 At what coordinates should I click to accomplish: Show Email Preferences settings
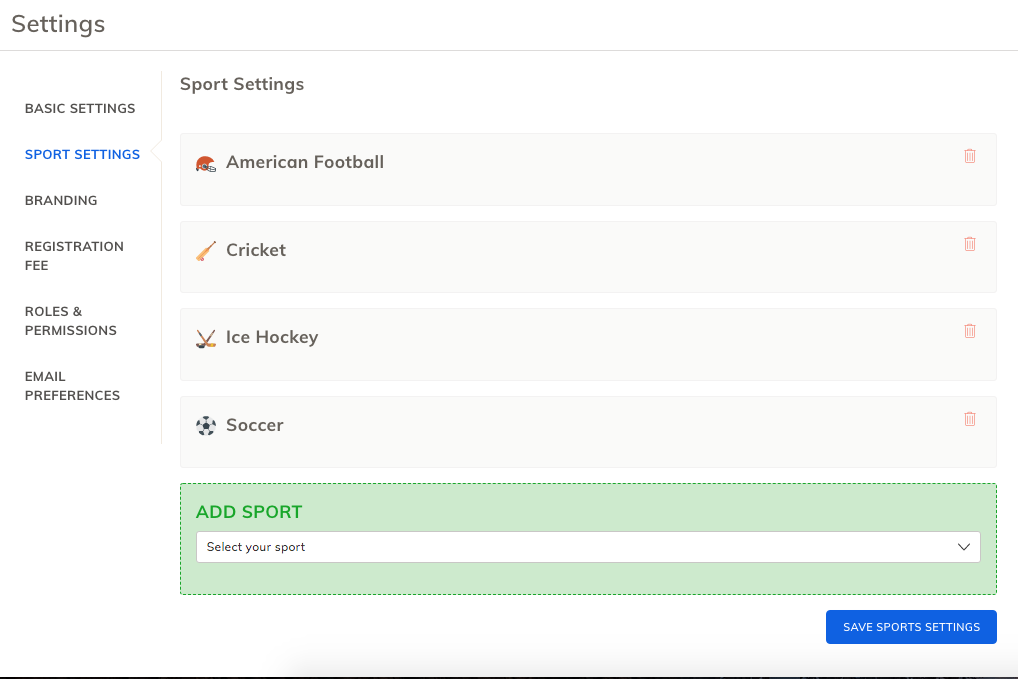pyautogui.click(x=72, y=386)
